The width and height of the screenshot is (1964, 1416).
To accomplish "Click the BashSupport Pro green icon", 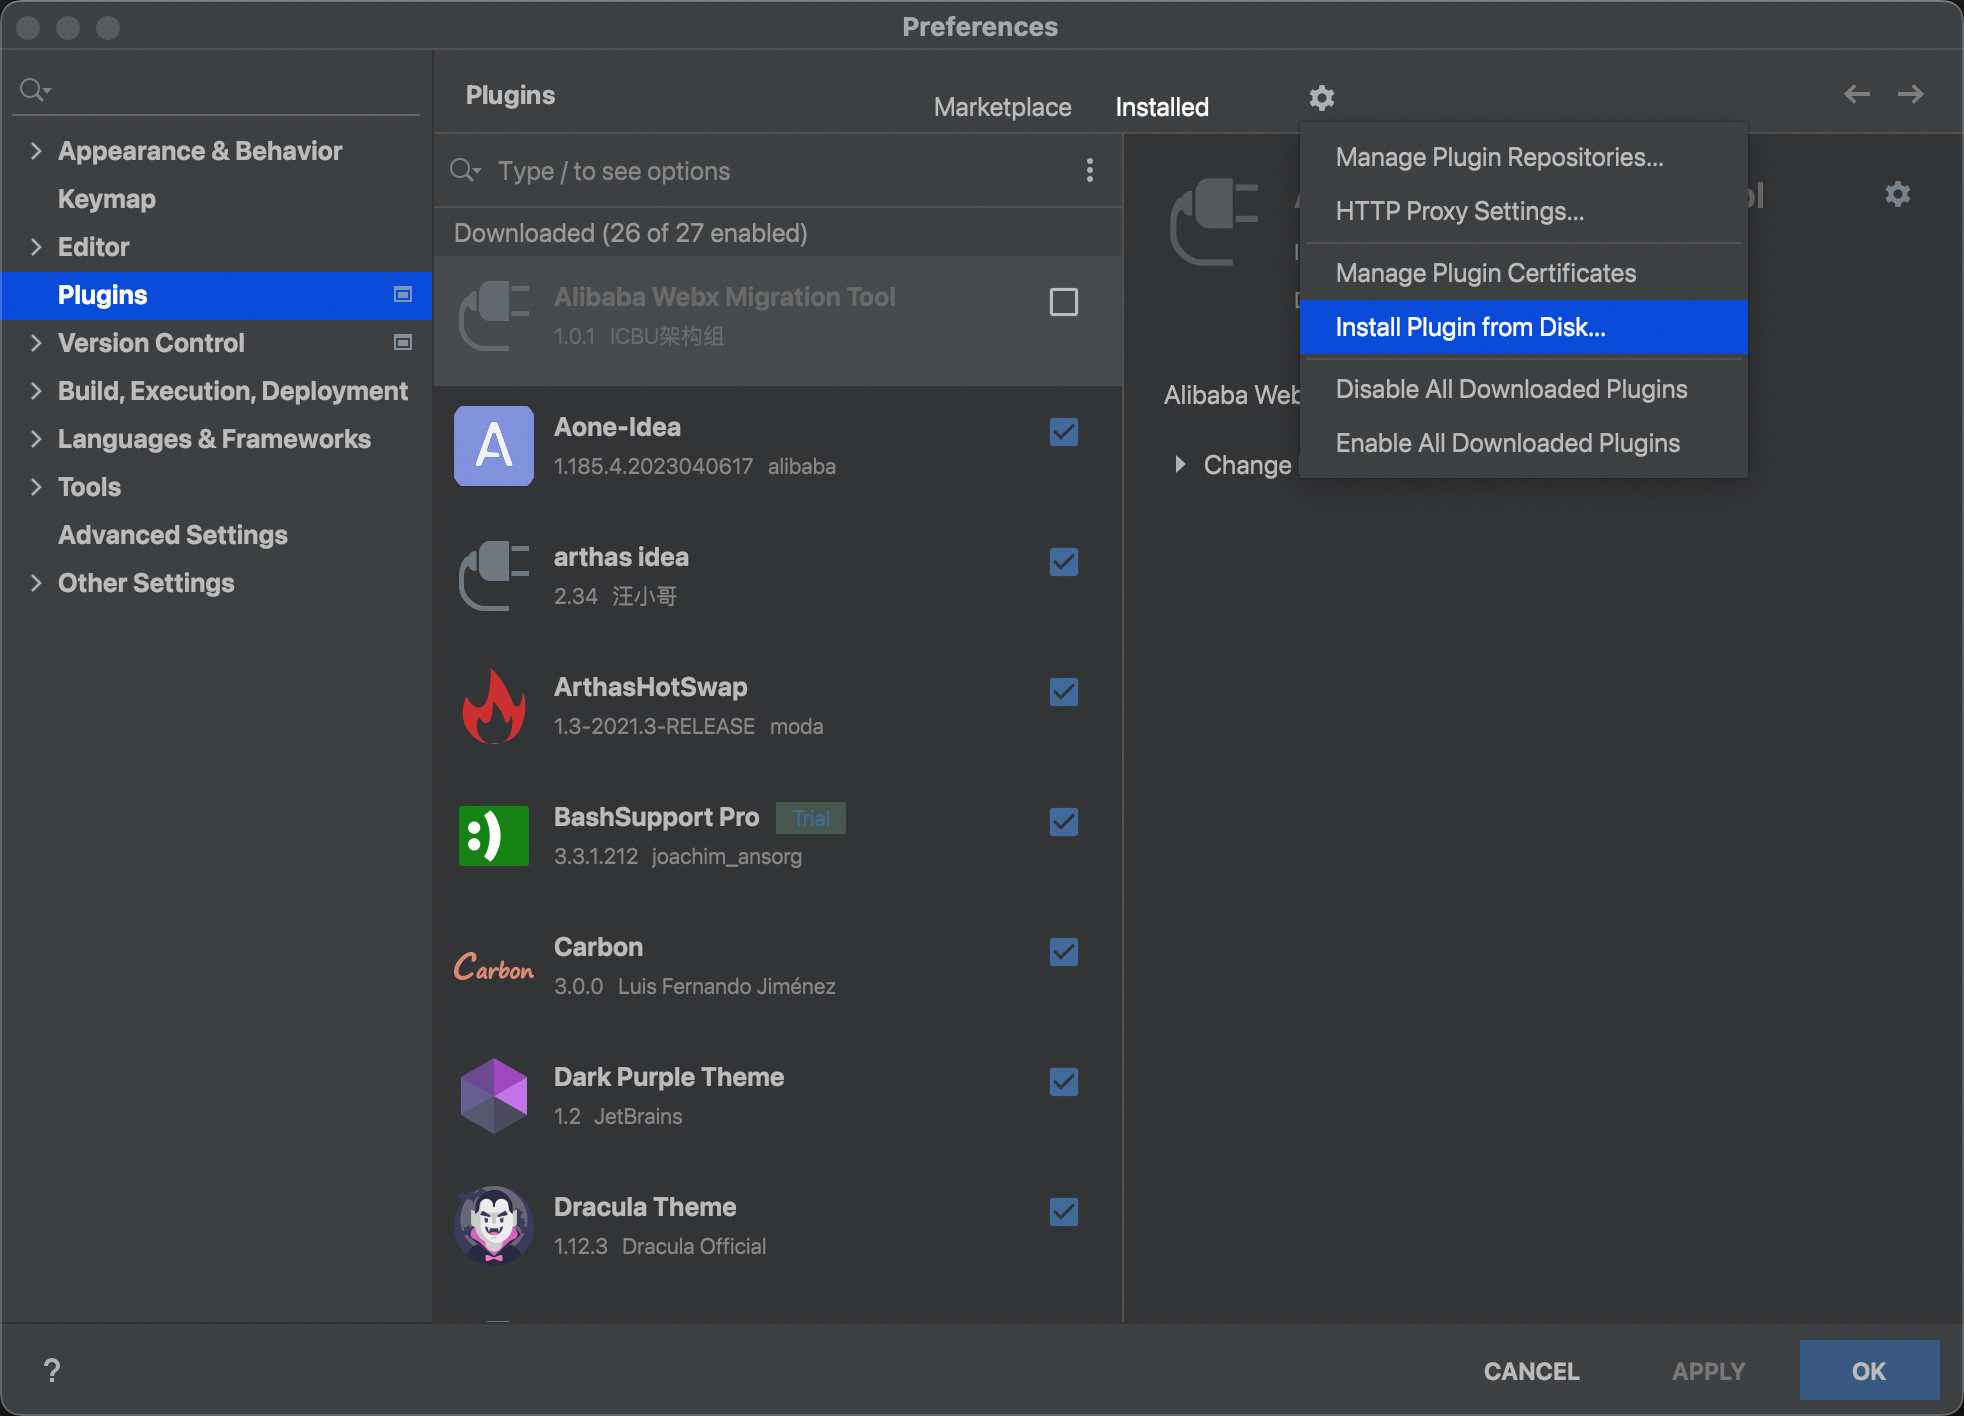I will click(494, 836).
